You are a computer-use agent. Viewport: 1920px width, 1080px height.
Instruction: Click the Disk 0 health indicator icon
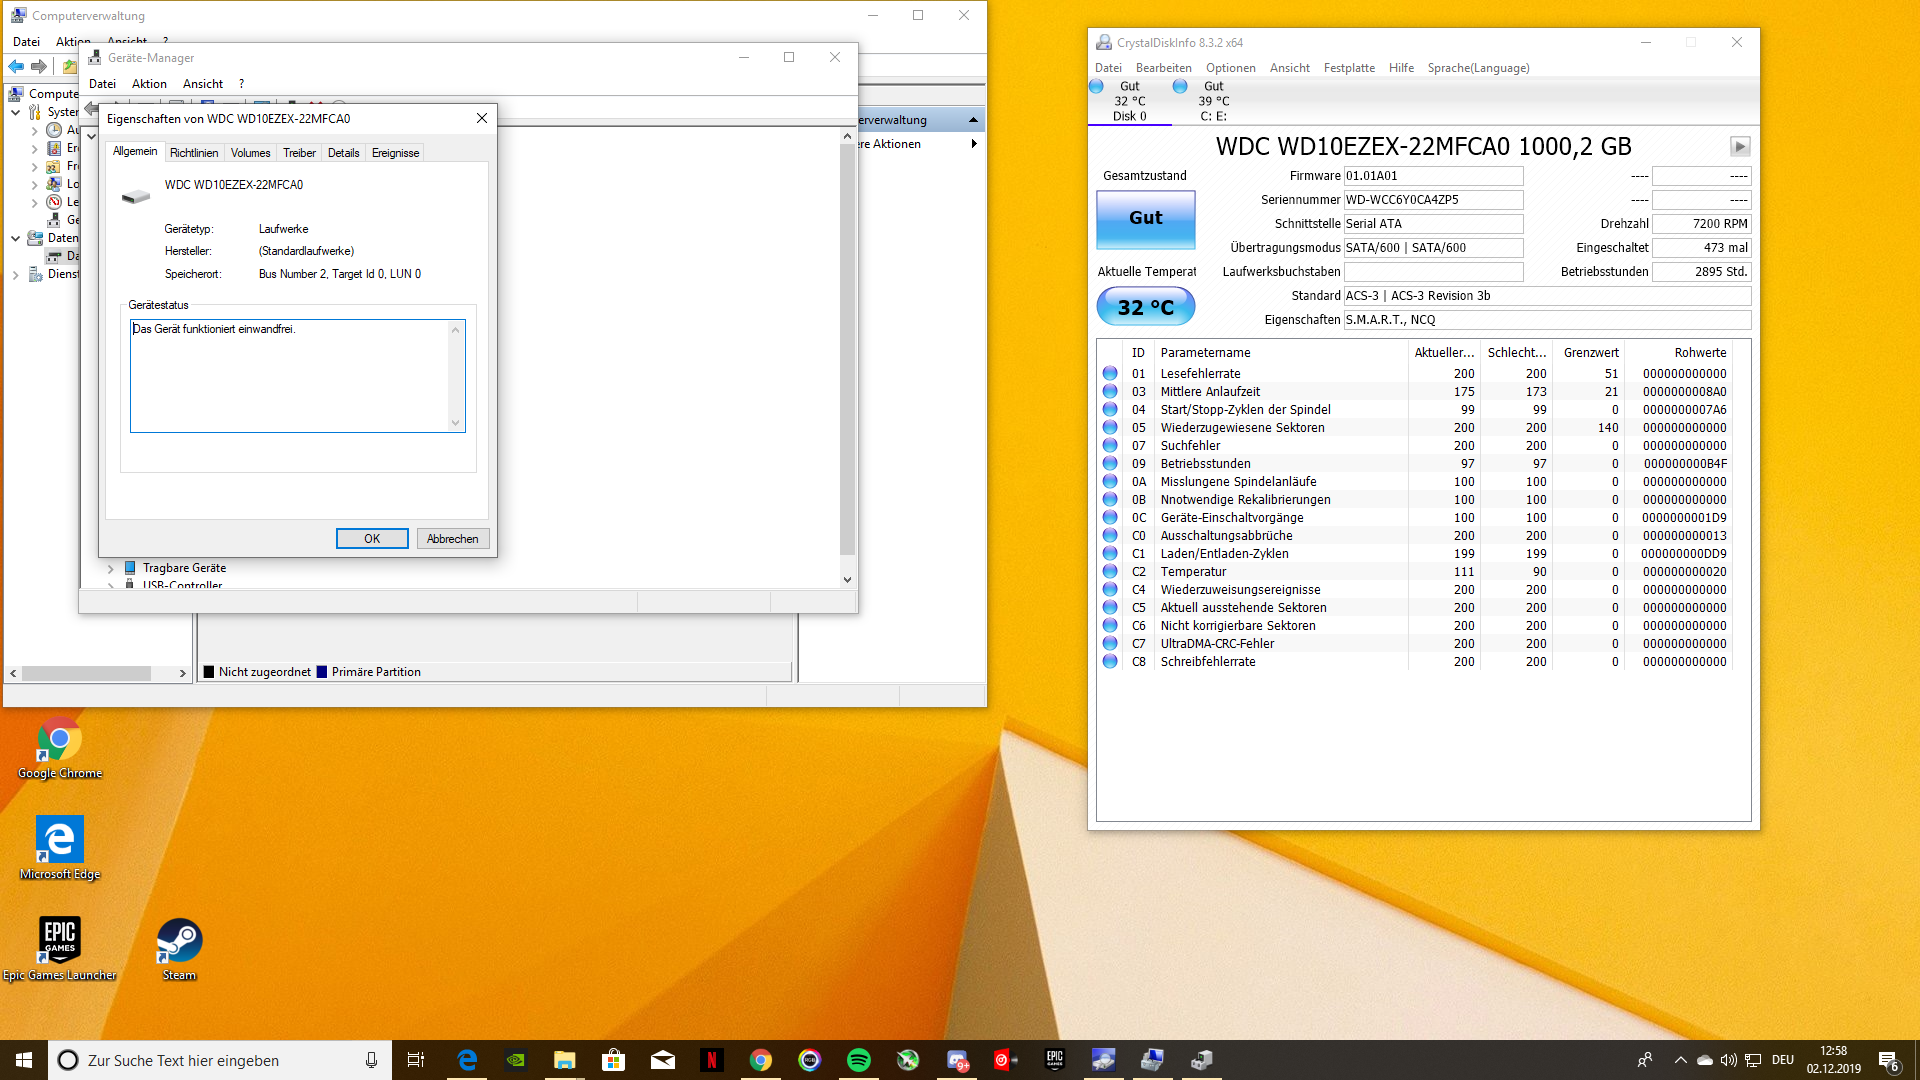tap(1096, 87)
